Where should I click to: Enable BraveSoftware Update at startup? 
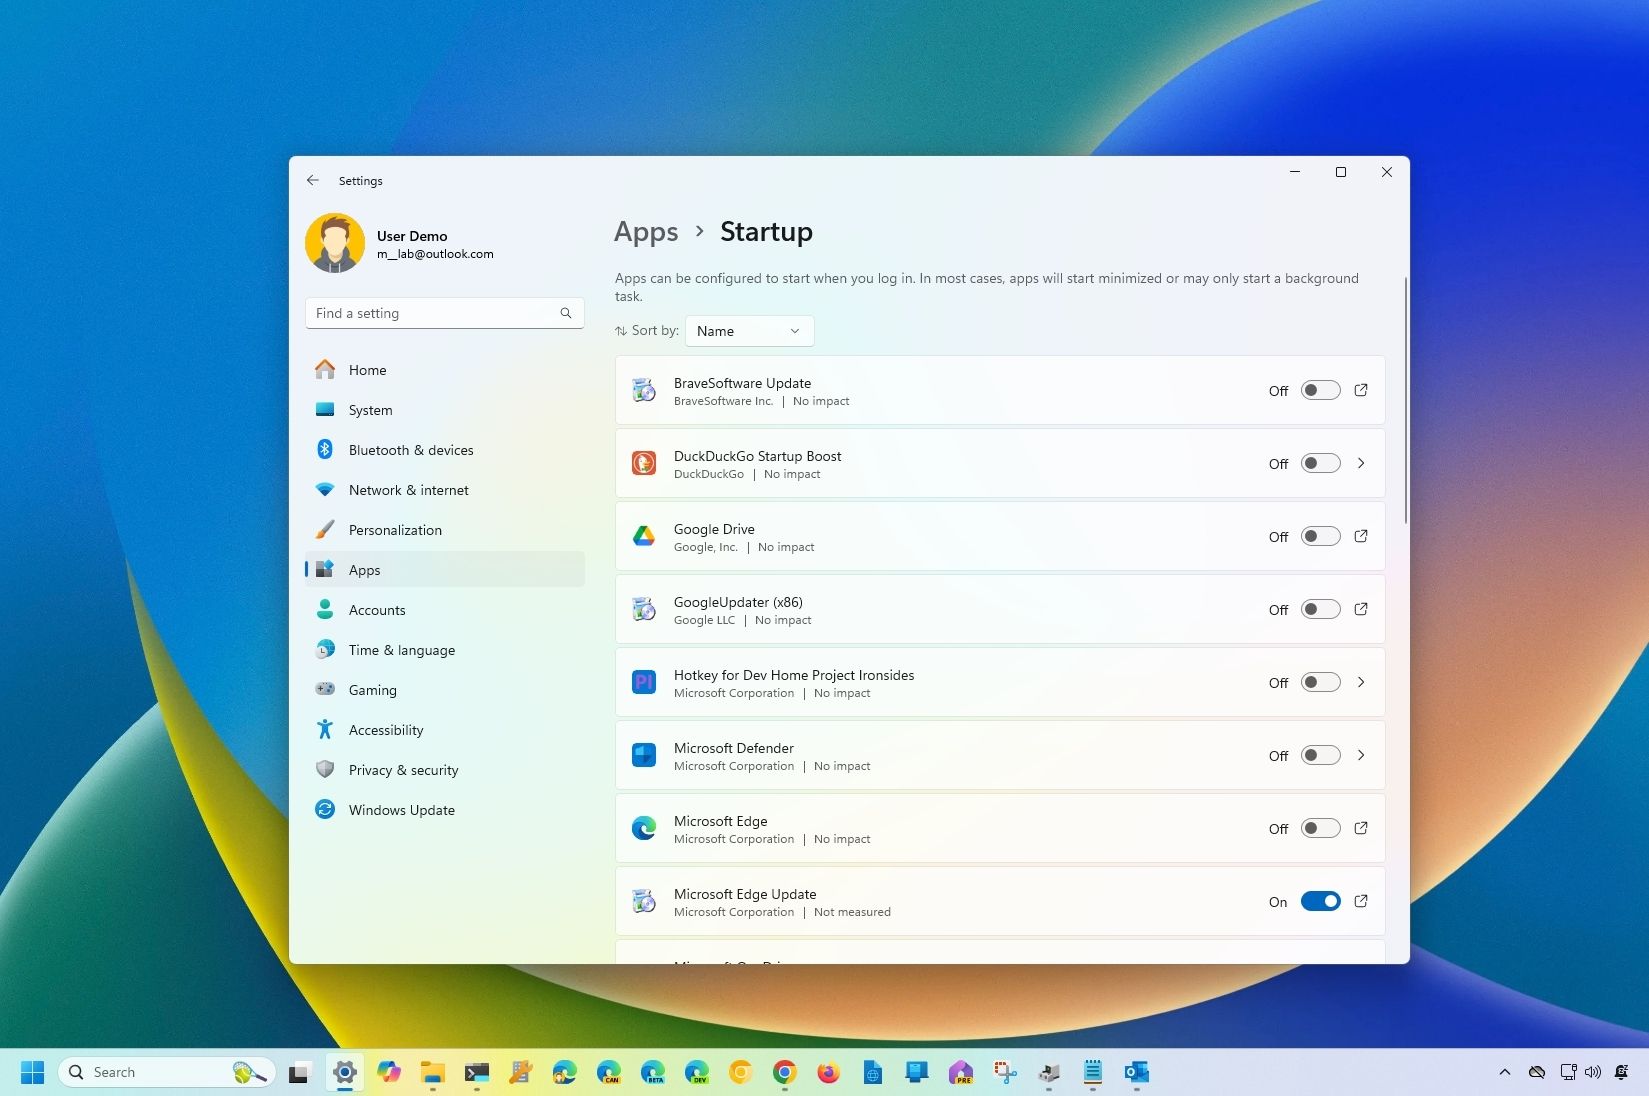pos(1320,390)
